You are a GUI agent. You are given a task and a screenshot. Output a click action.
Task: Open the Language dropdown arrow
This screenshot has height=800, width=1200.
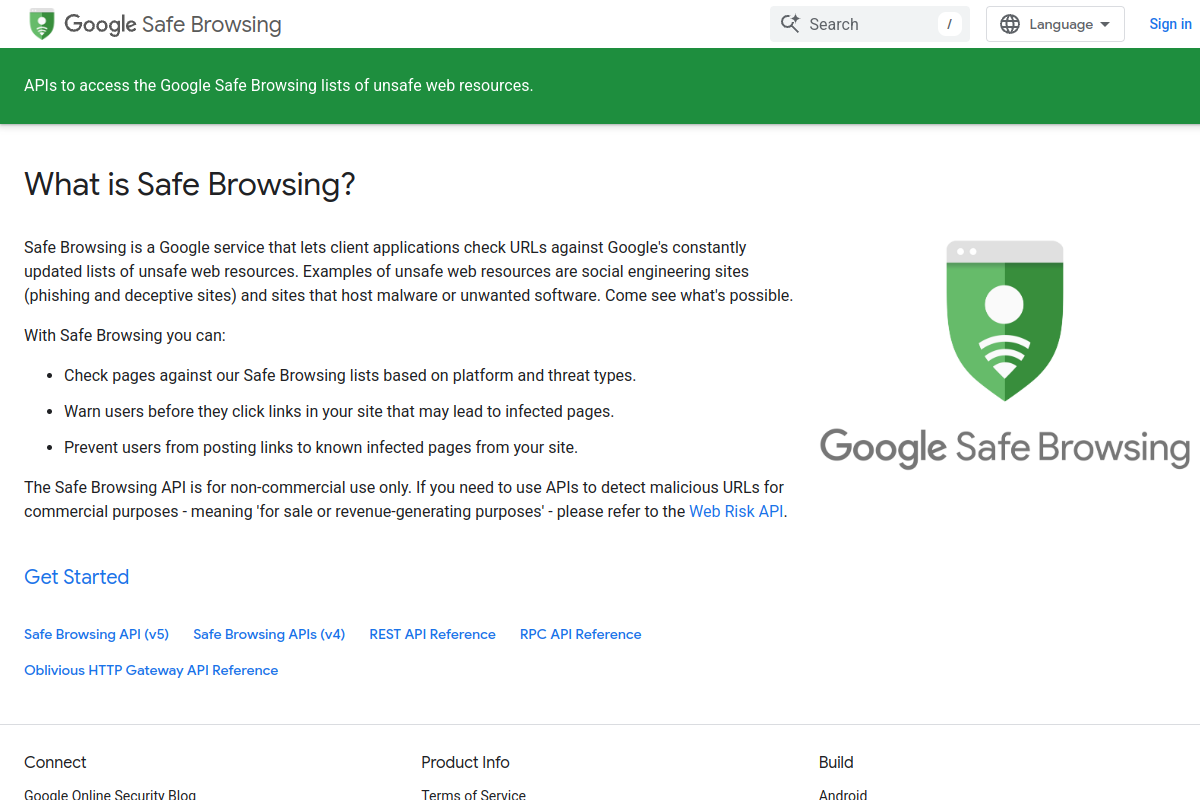1105,24
